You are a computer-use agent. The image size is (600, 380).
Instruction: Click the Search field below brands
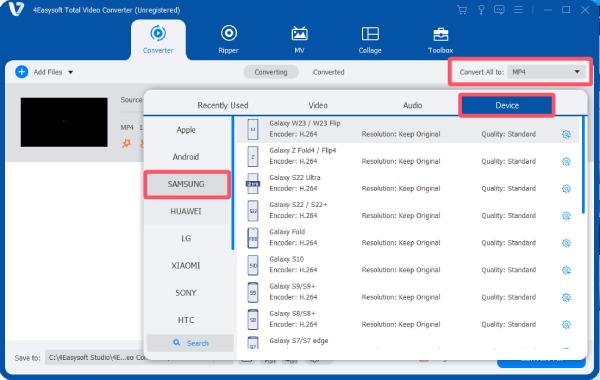[x=190, y=343]
